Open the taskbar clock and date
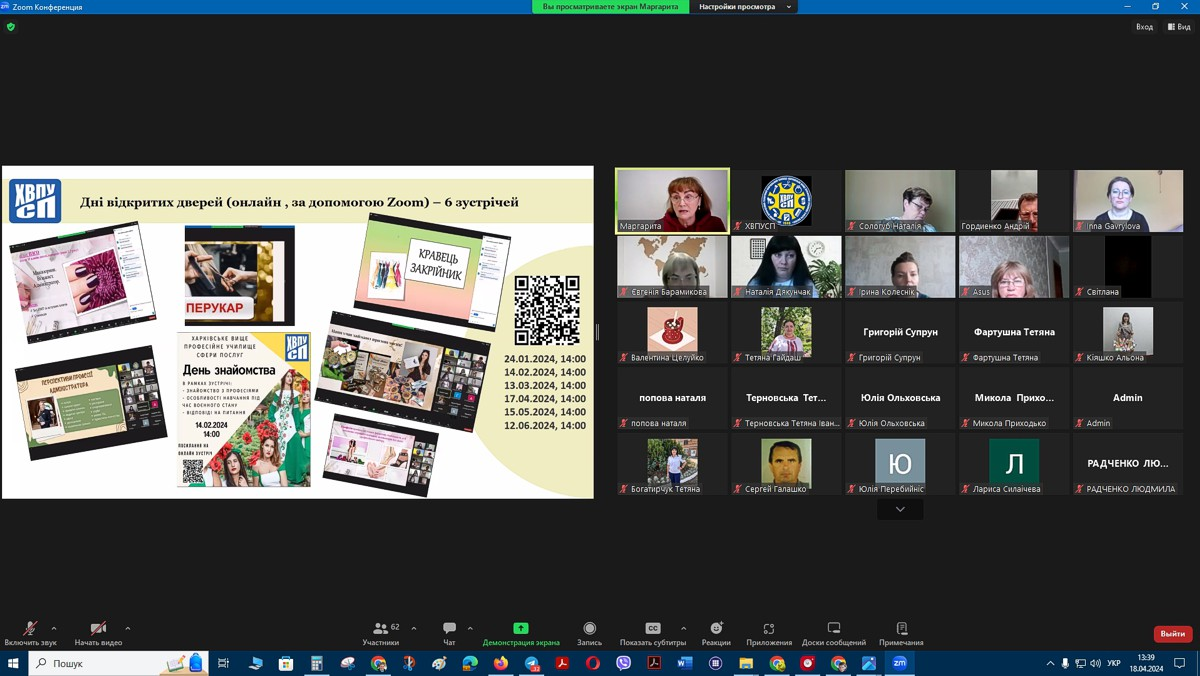Image resolution: width=1200 pixels, height=676 pixels. [1146, 663]
